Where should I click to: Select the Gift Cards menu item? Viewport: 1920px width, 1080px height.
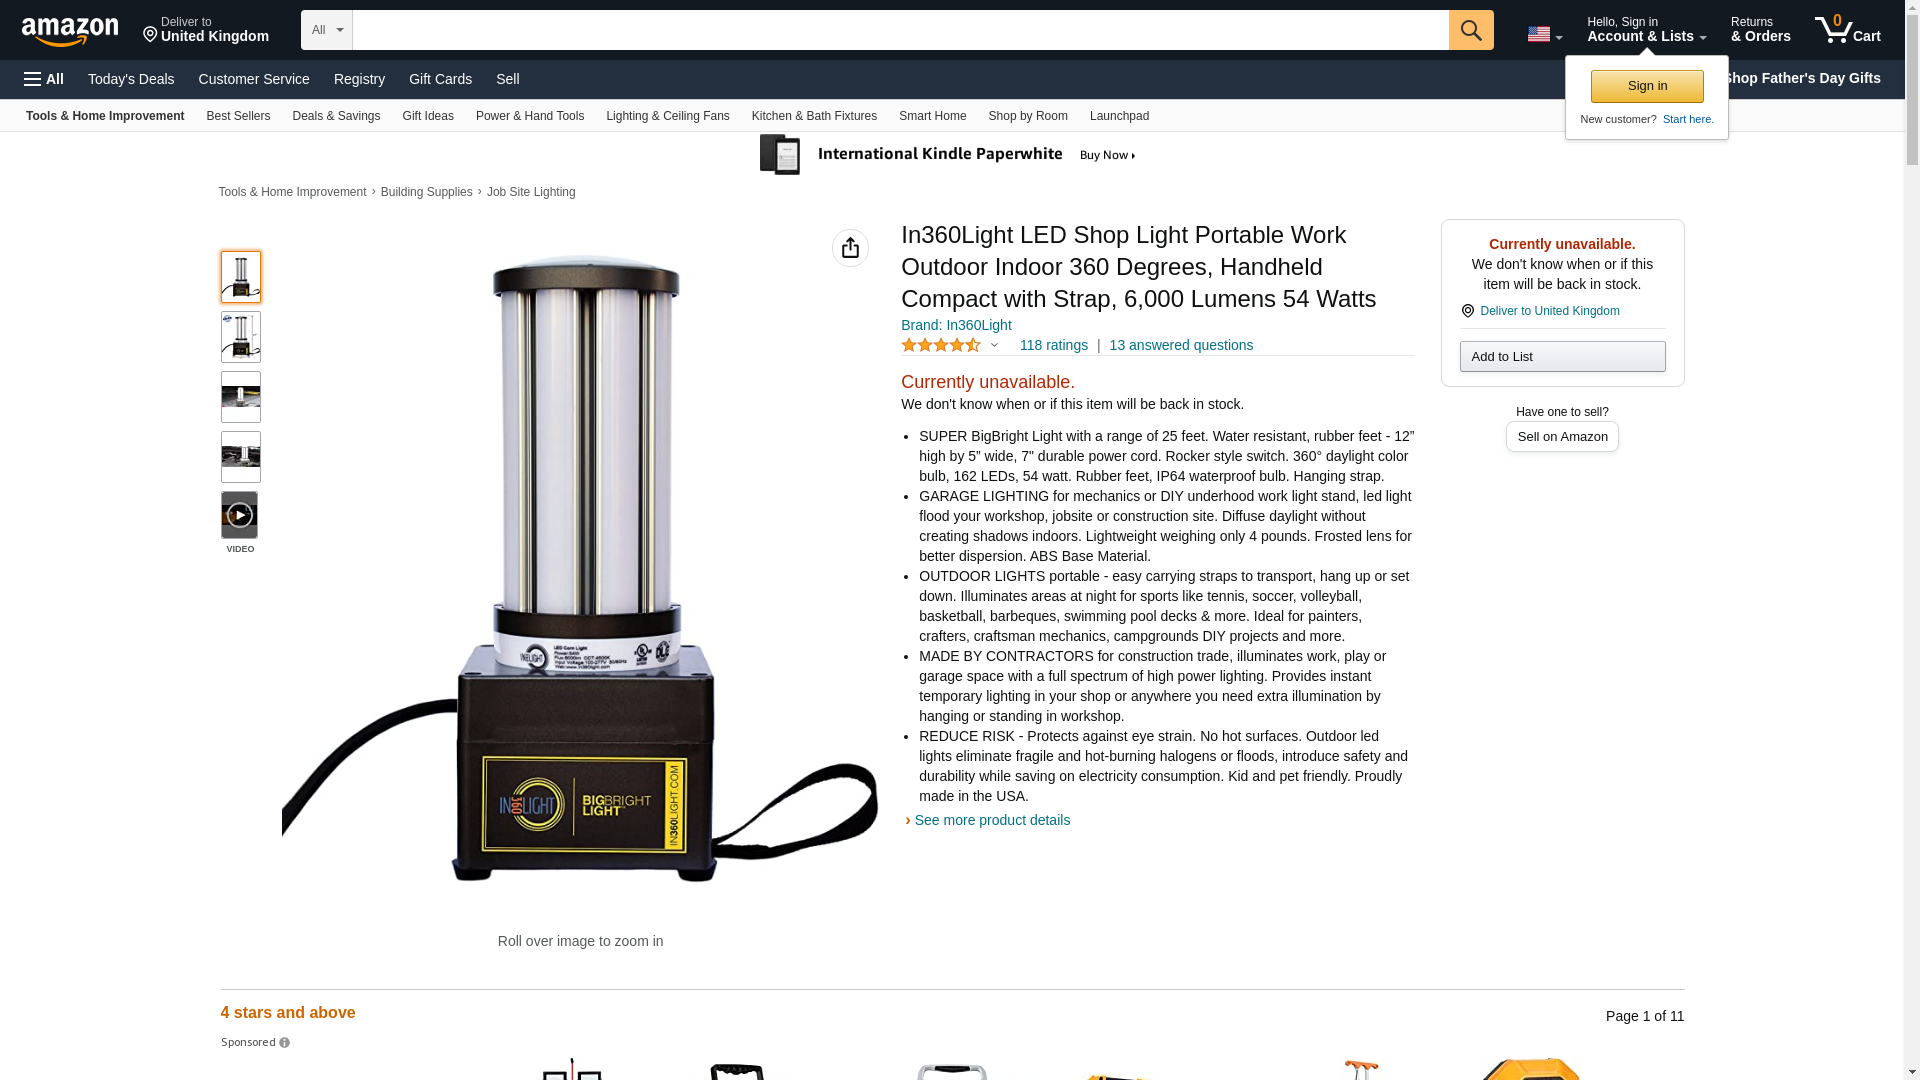(440, 79)
